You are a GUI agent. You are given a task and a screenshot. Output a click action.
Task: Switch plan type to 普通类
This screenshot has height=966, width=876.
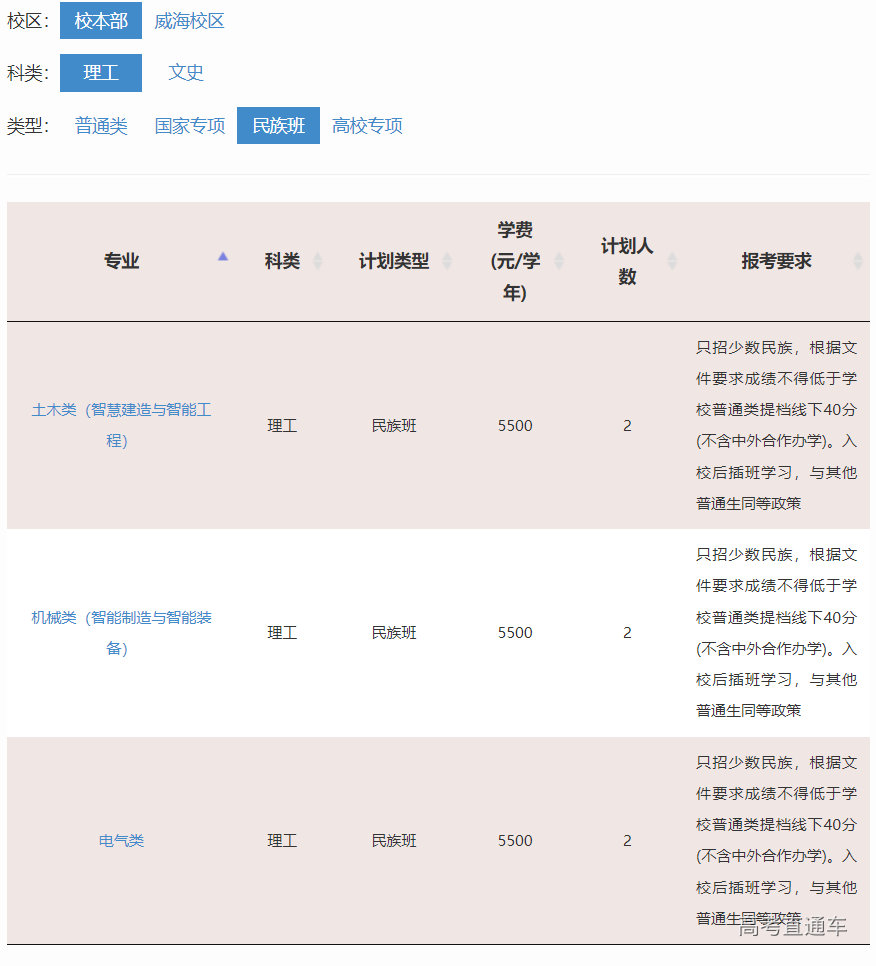pyautogui.click(x=100, y=125)
